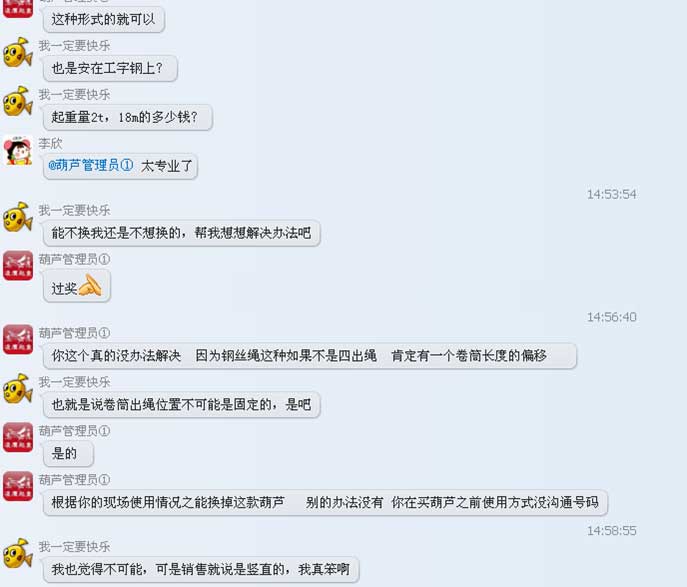The height and width of the screenshot is (587, 687).
Task: Select the message bubble 这种形式的就可以
Action: coord(104,19)
